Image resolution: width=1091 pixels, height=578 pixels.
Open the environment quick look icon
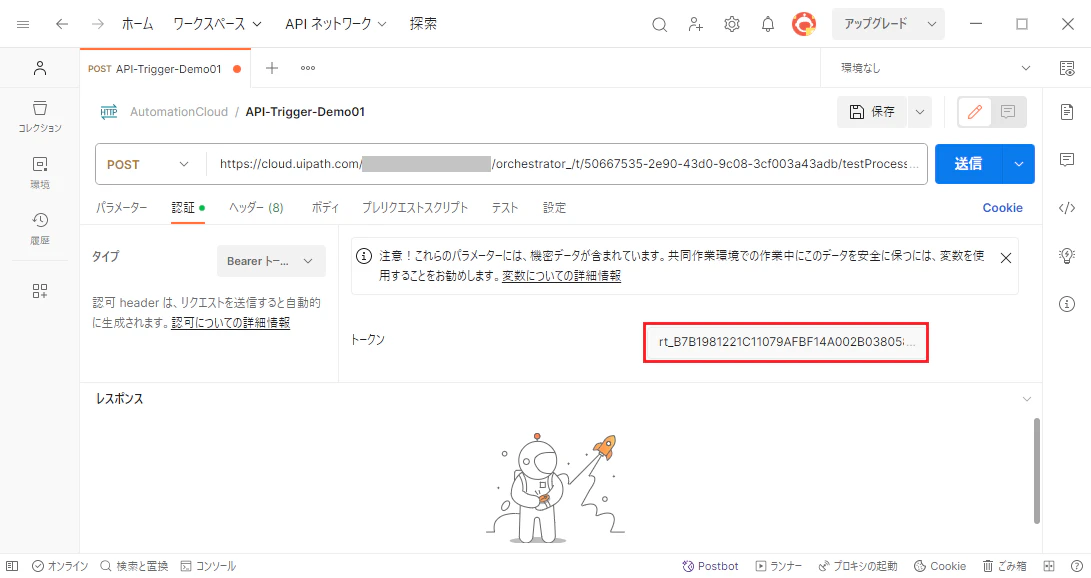coord(1067,67)
